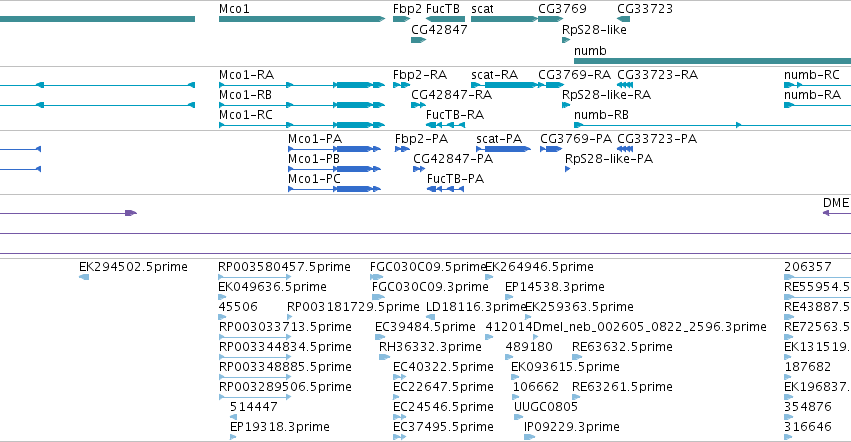851x442 pixels.
Task: Select the RP003348885.5prime EST label
Action: (285, 367)
